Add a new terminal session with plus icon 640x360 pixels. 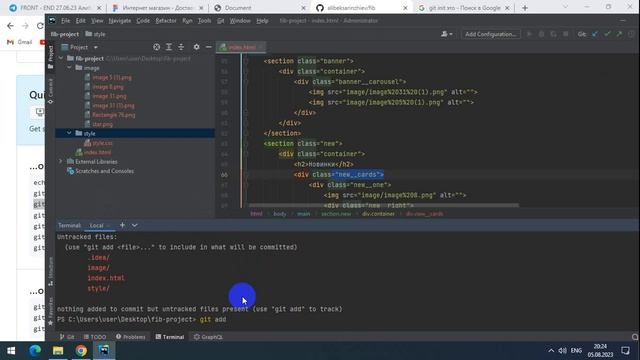122,225
